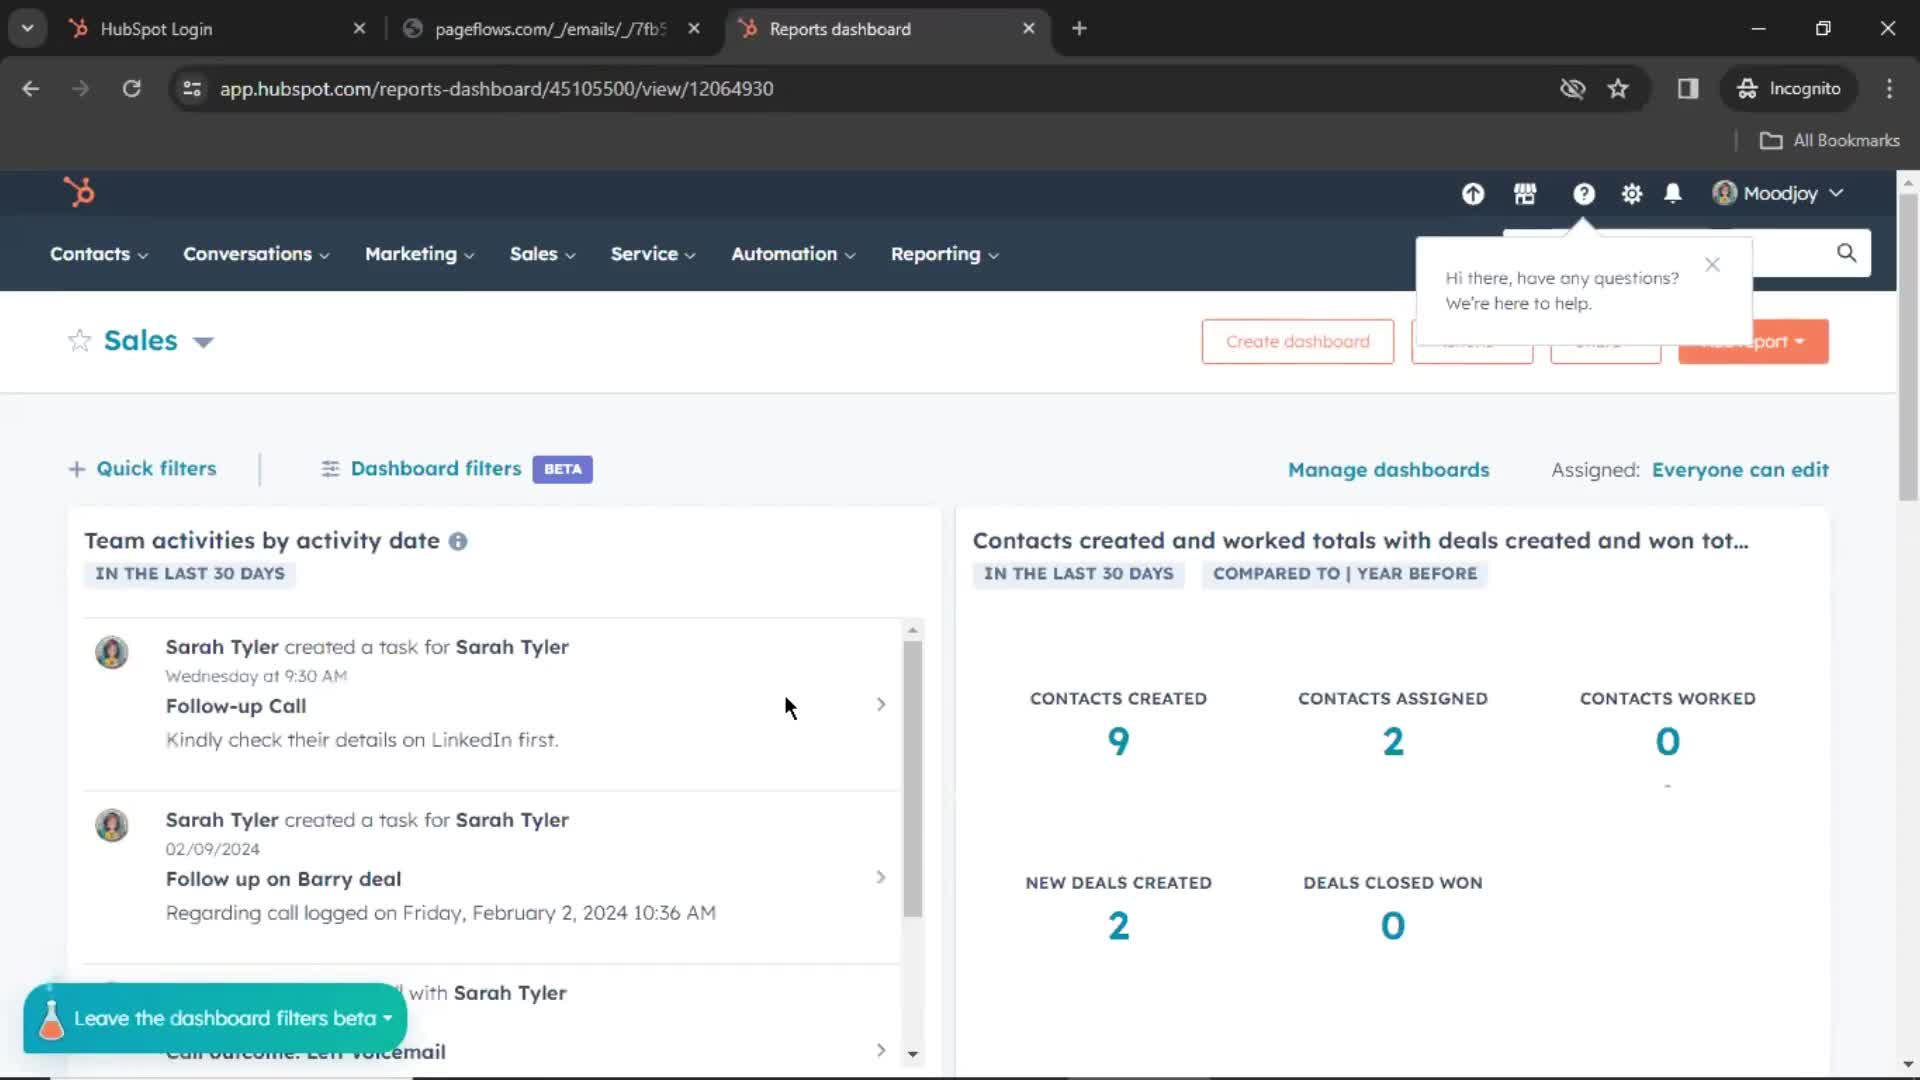Viewport: 1920px width, 1080px height.
Task: Open the Notifications bell icon
Action: click(x=1672, y=194)
